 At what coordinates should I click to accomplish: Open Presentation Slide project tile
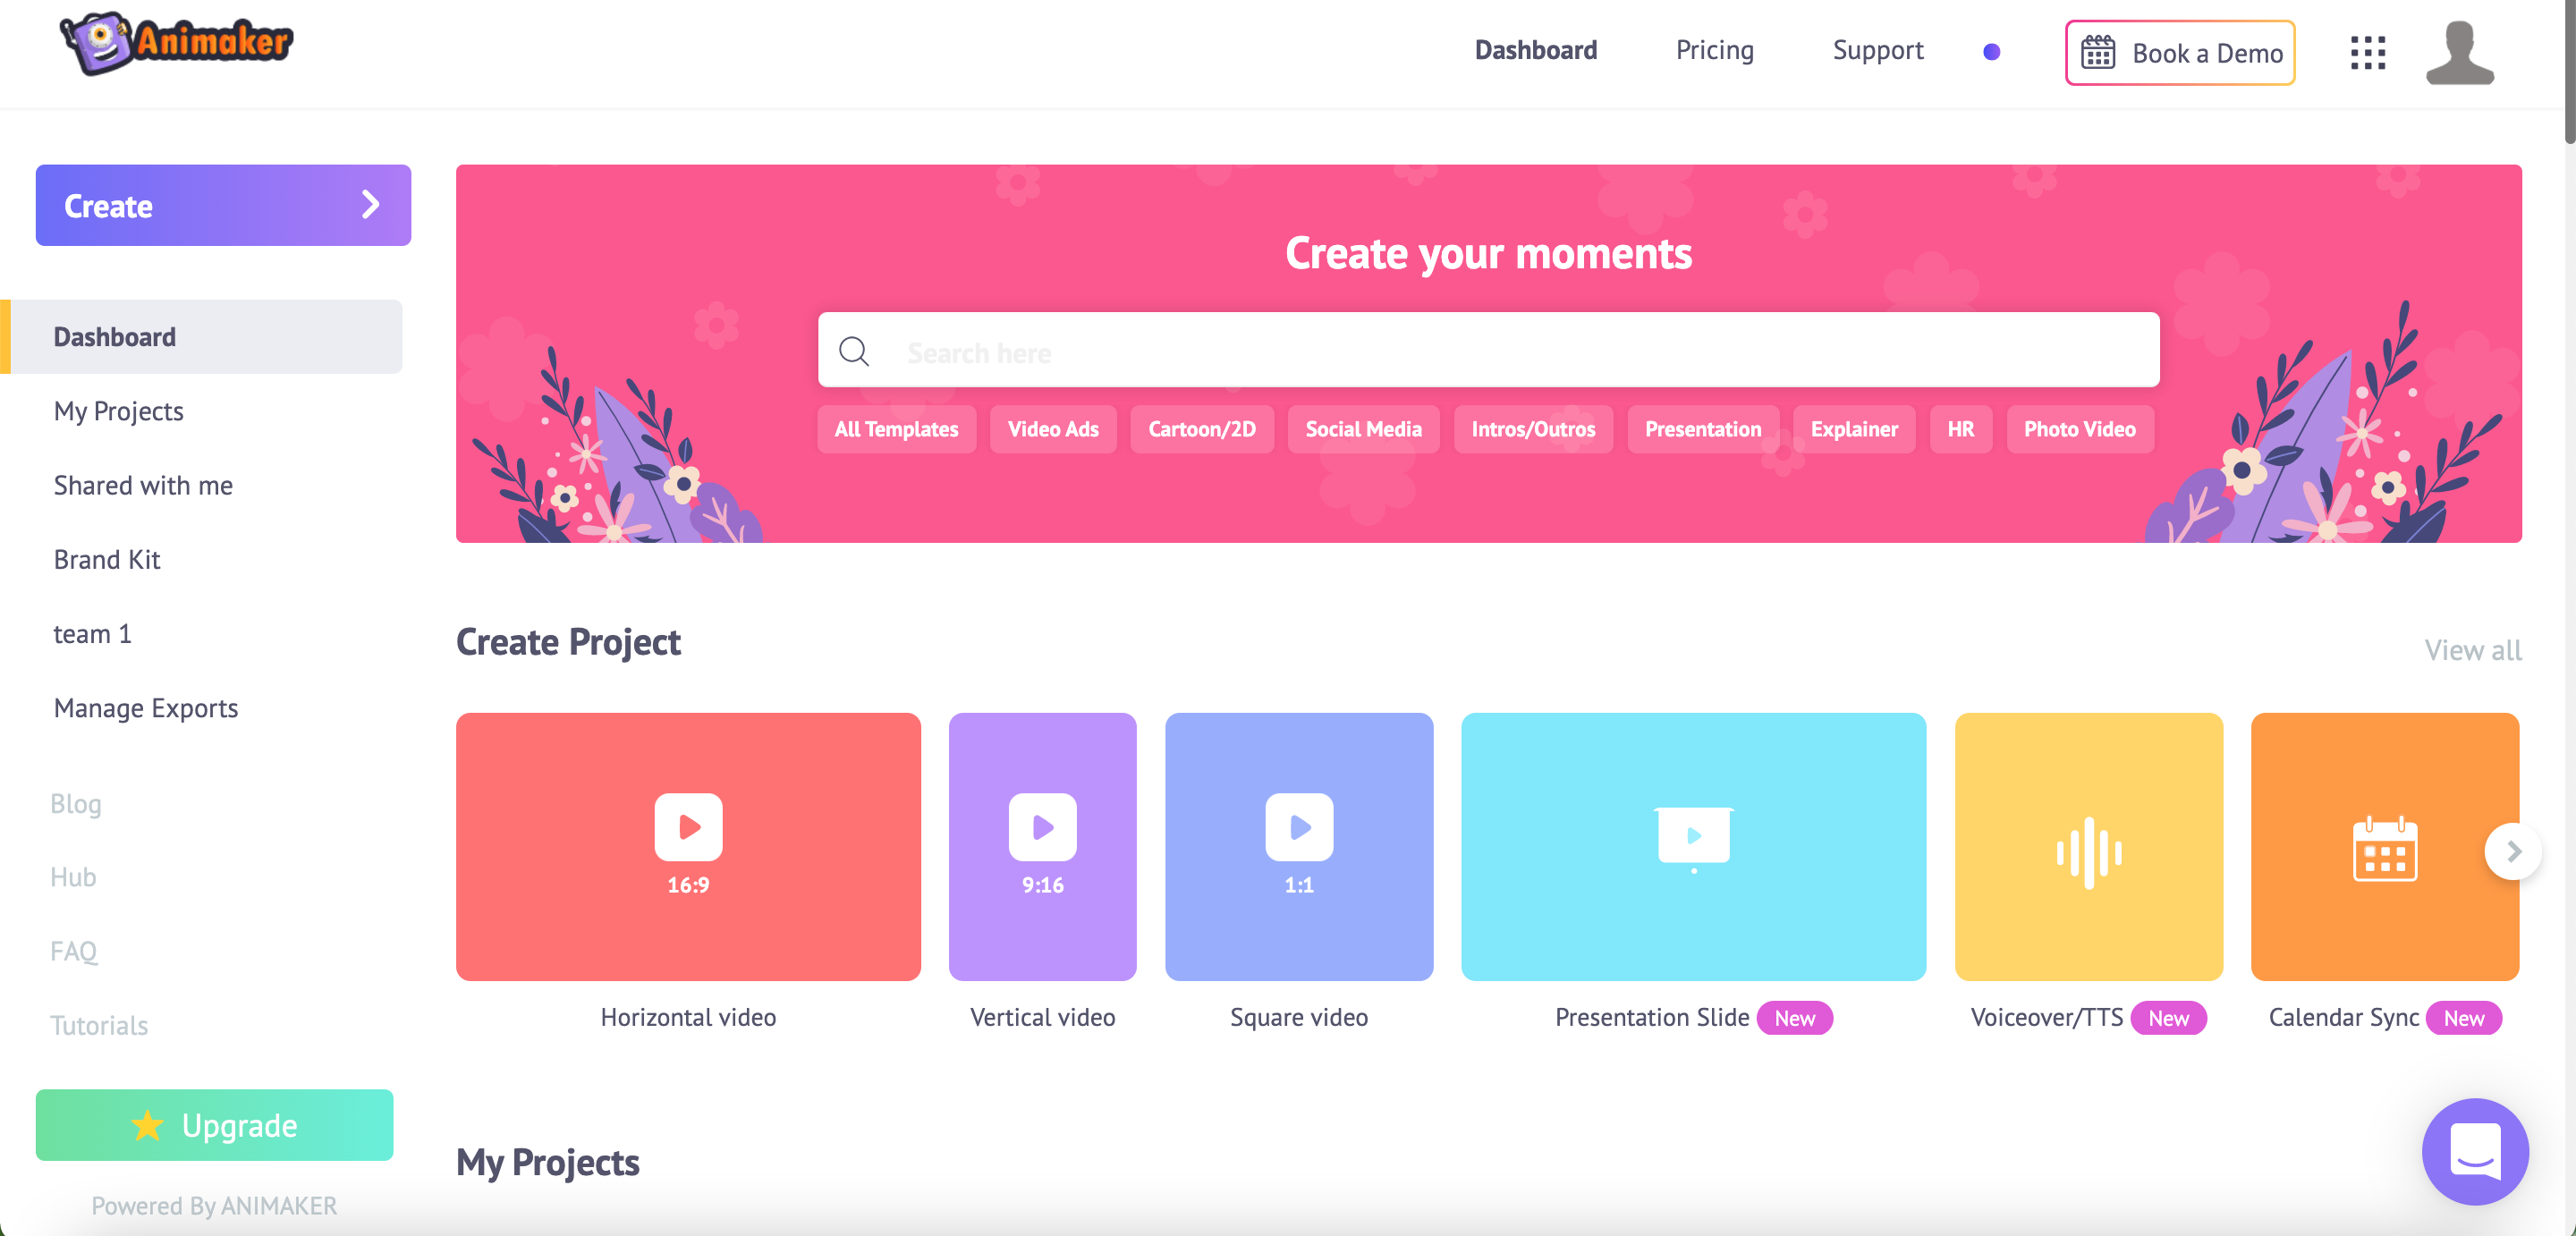(x=1693, y=846)
